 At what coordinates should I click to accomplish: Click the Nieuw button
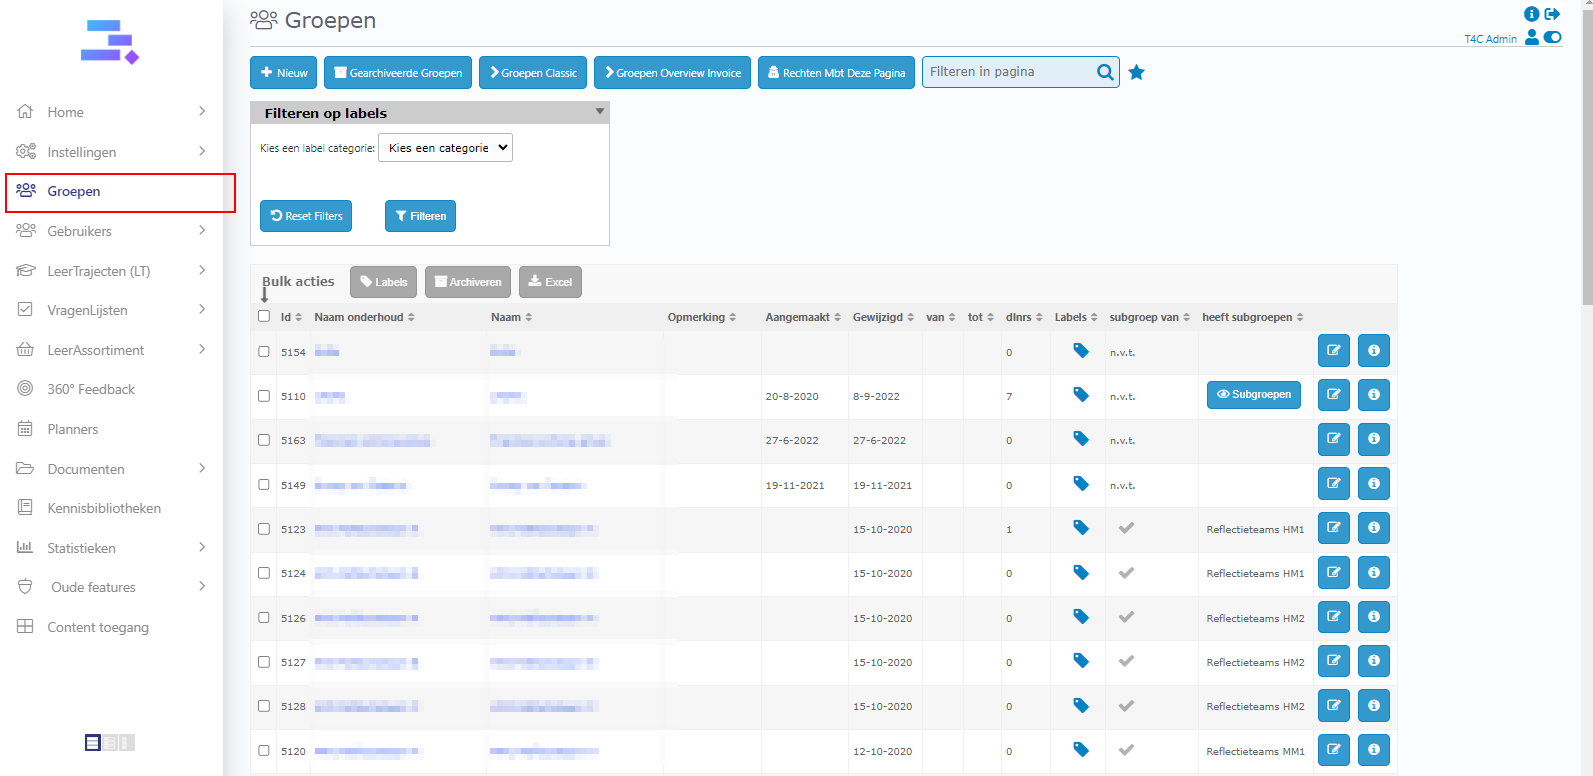(283, 73)
